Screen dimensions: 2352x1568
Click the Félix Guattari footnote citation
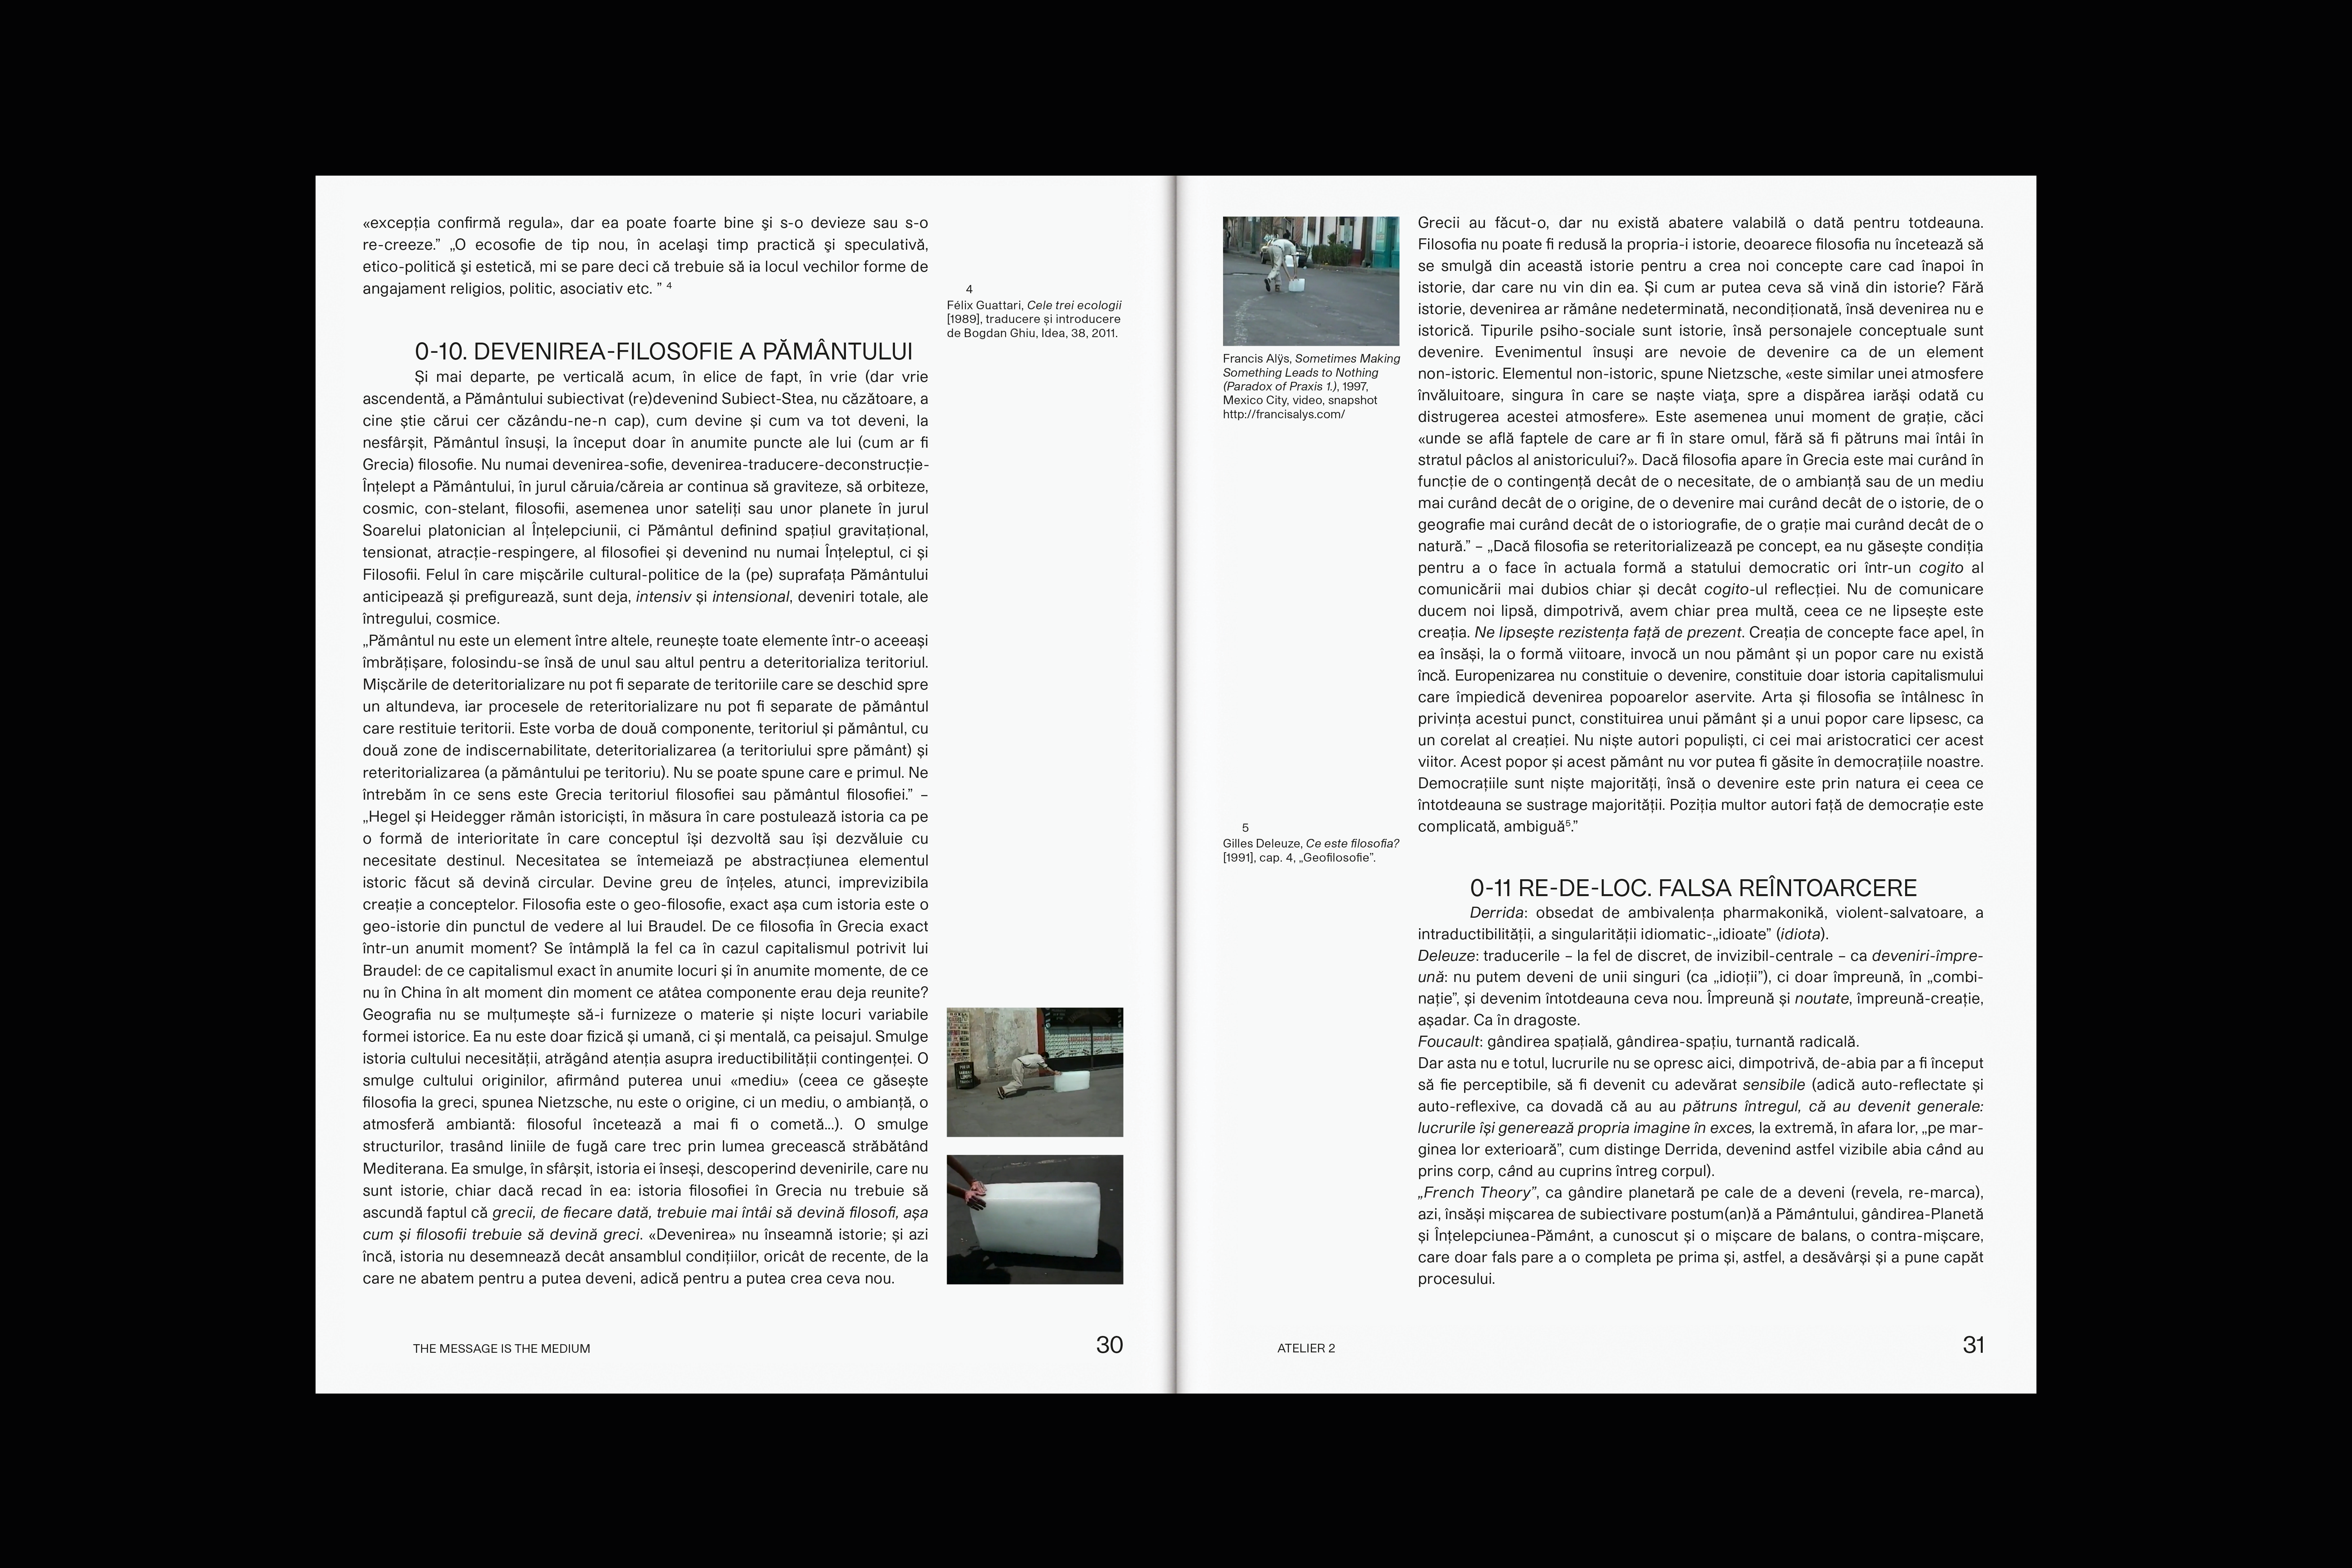1034,319
